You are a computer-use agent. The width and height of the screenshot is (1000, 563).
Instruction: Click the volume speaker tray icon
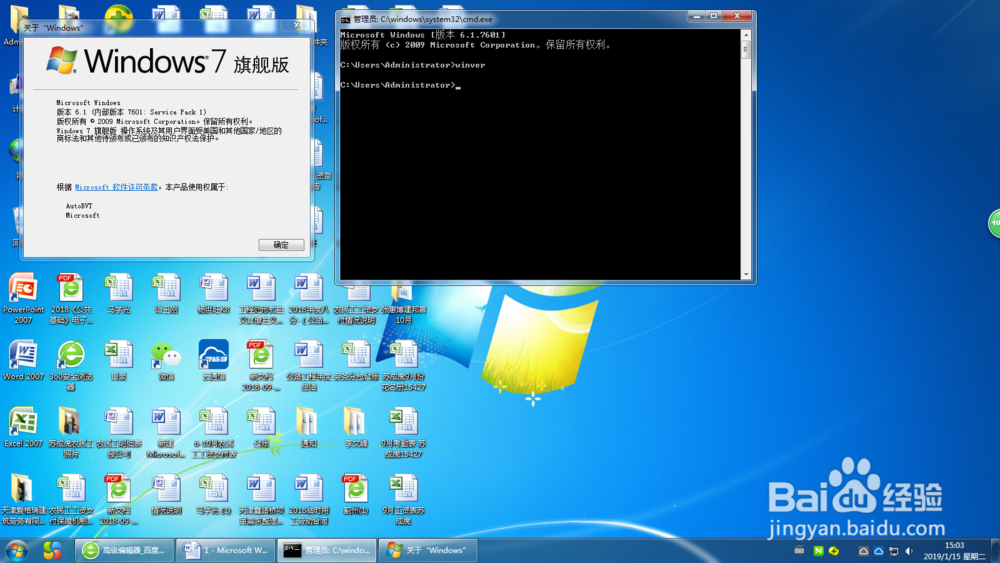click(909, 551)
